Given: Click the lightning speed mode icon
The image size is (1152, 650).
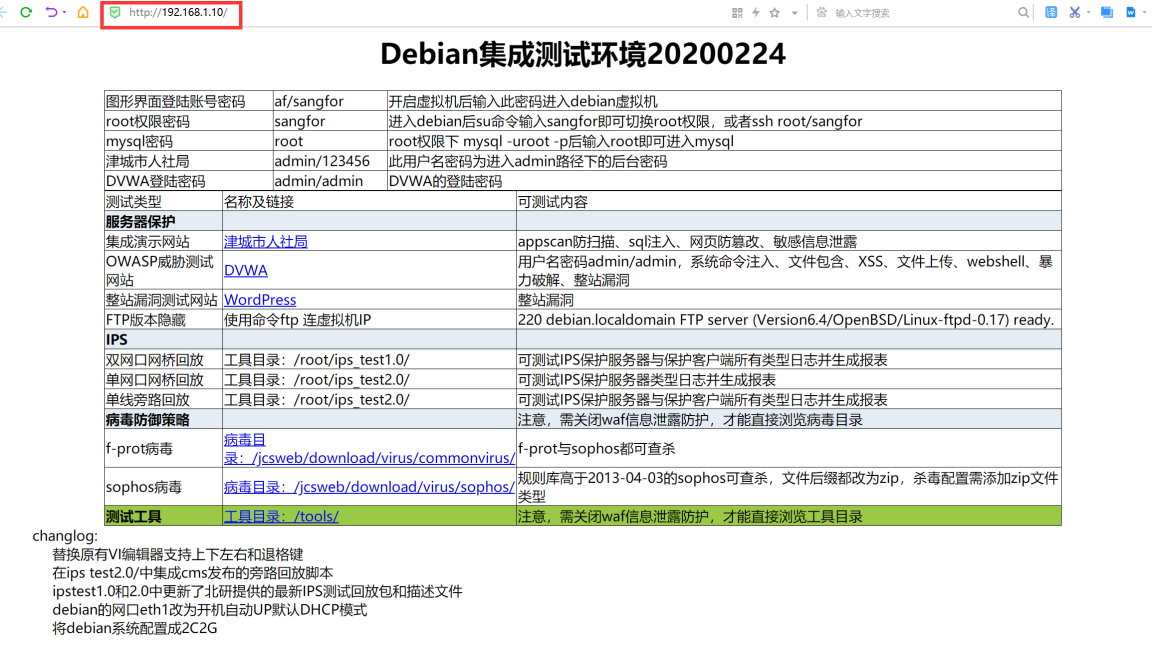Looking at the screenshot, I should point(756,13).
